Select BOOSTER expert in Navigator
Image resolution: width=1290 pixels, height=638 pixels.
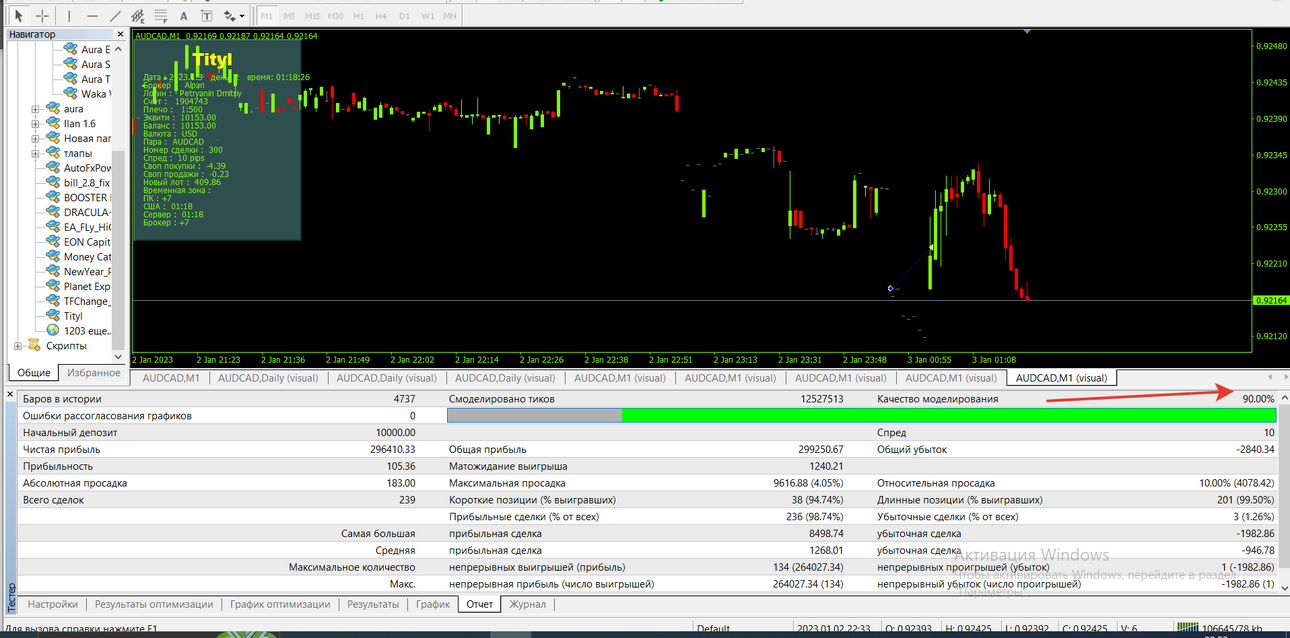click(x=87, y=198)
